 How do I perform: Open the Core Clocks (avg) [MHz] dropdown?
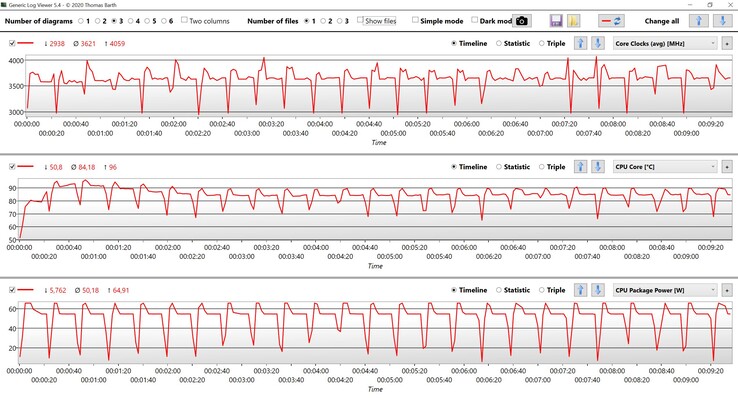pos(664,43)
